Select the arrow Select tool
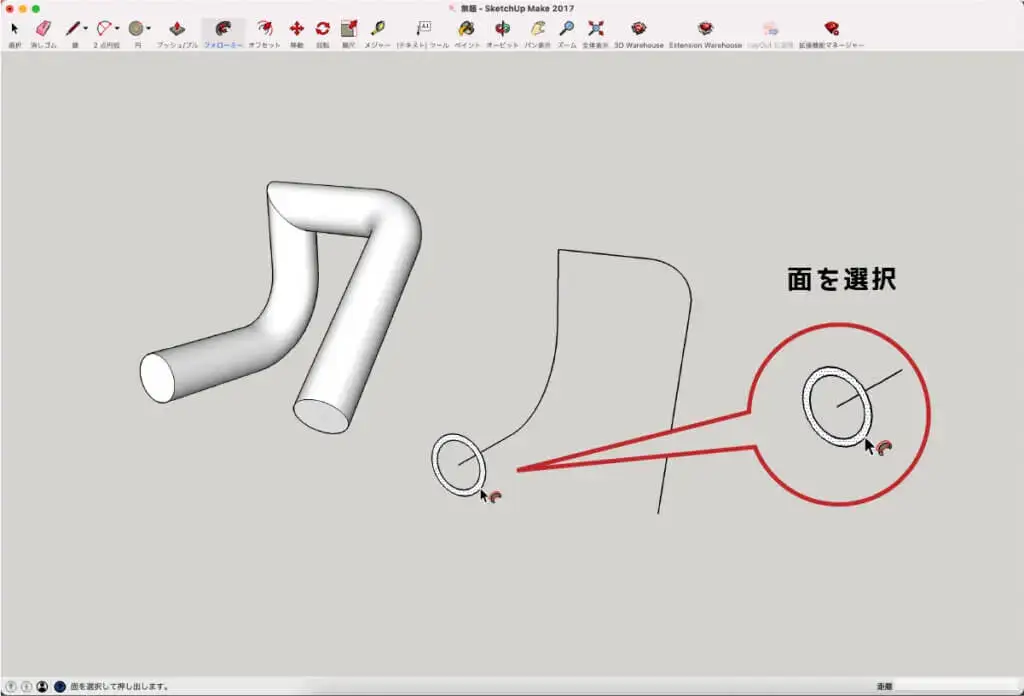1024x696 pixels. pyautogui.click(x=14, y=29)
